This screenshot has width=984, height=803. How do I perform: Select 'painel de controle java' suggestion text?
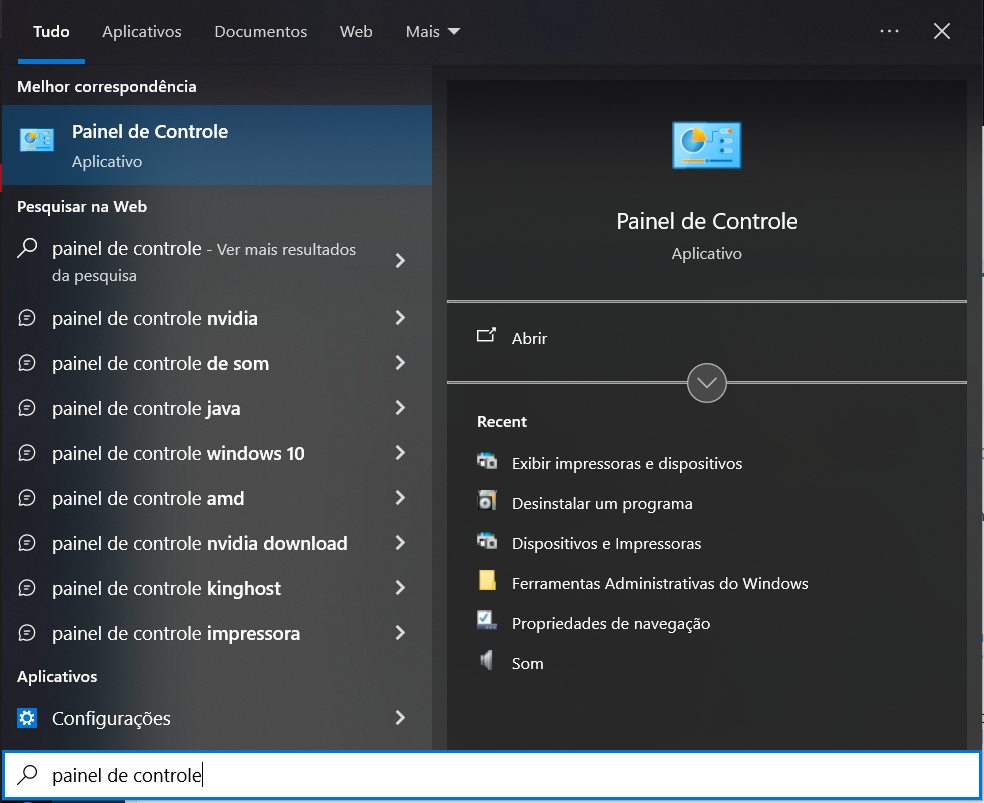146,408
